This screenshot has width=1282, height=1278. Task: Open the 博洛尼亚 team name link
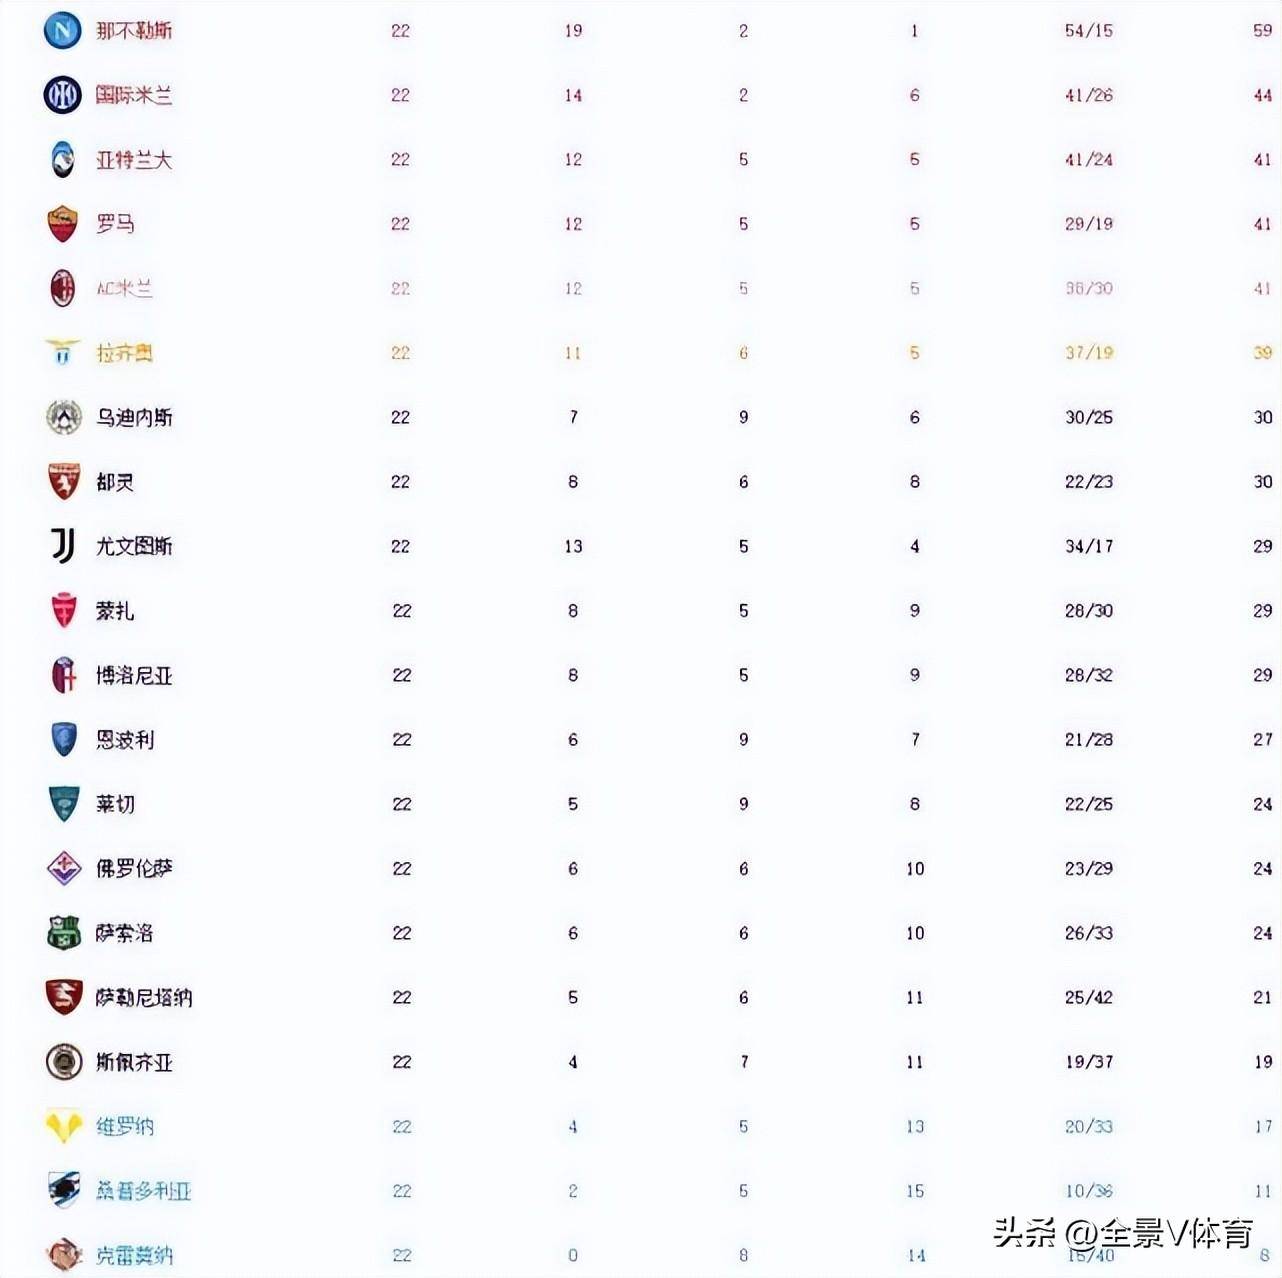click(134, 675)
